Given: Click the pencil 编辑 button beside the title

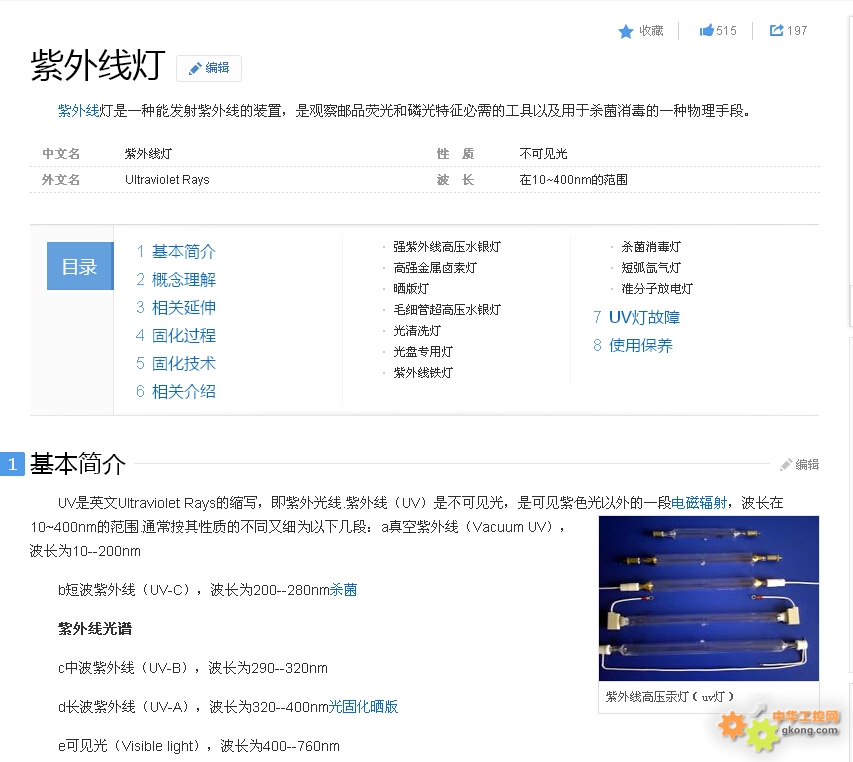Looking at the screenshot, I should coord(209,68).
